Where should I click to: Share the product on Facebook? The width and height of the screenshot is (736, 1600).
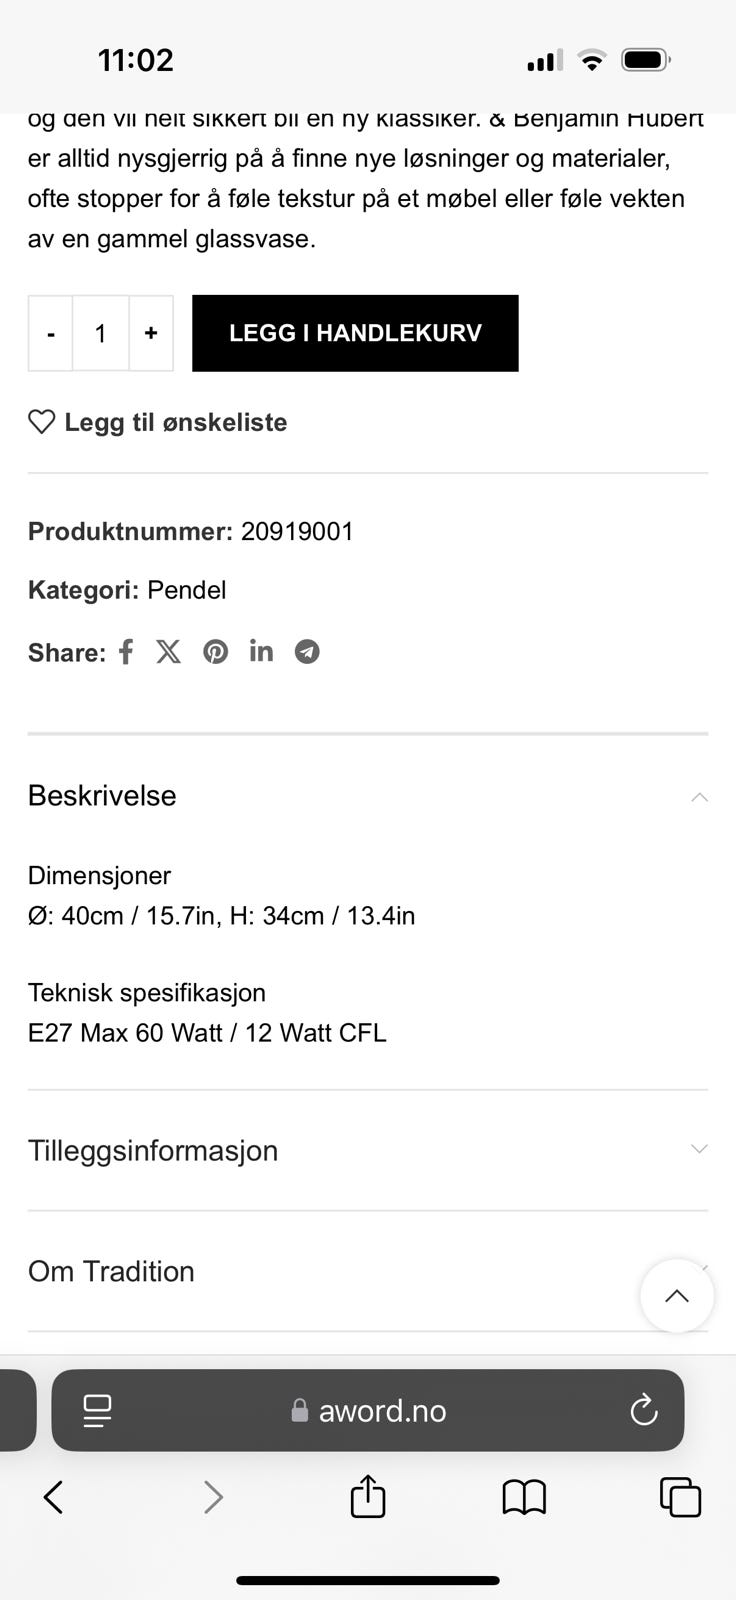coord(125,651)
